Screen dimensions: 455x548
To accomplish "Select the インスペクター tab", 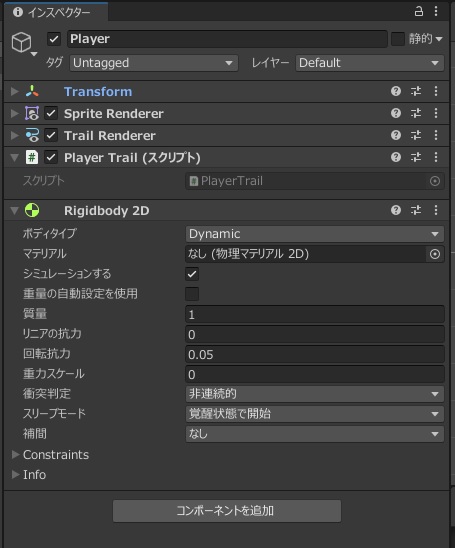I will pos(56,12).
